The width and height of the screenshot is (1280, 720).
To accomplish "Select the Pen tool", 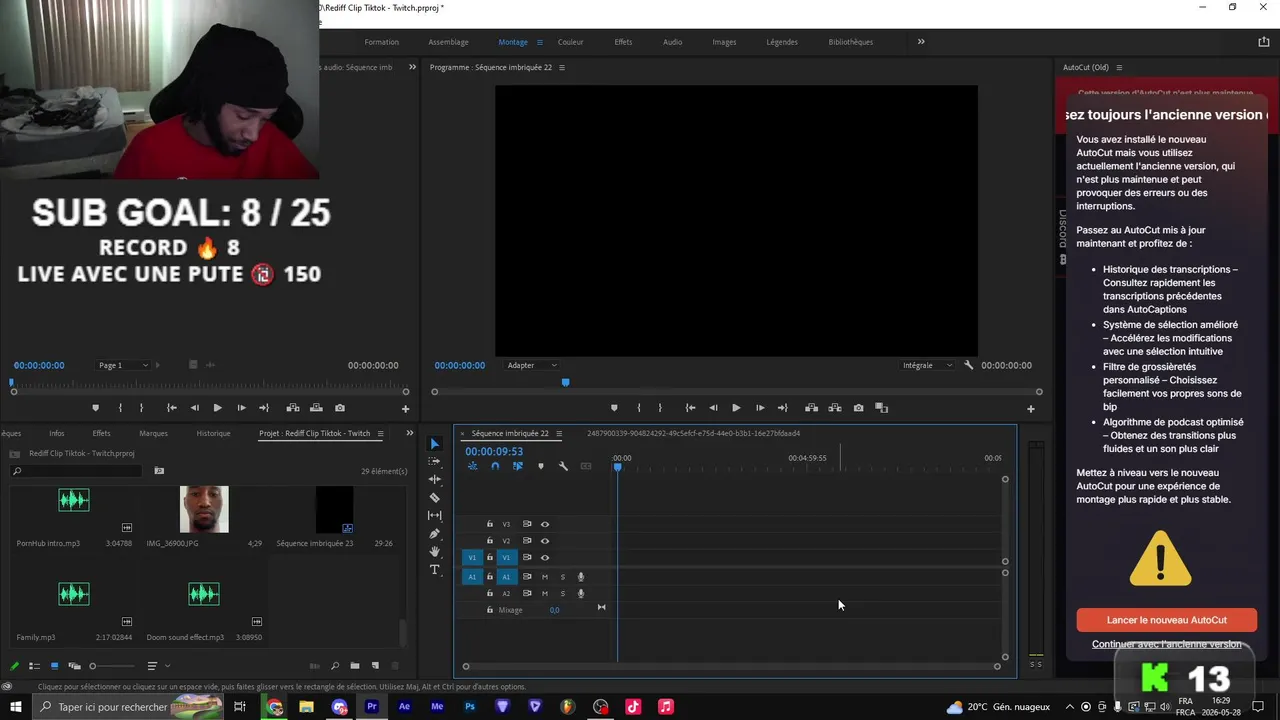I will click(434, 533).
